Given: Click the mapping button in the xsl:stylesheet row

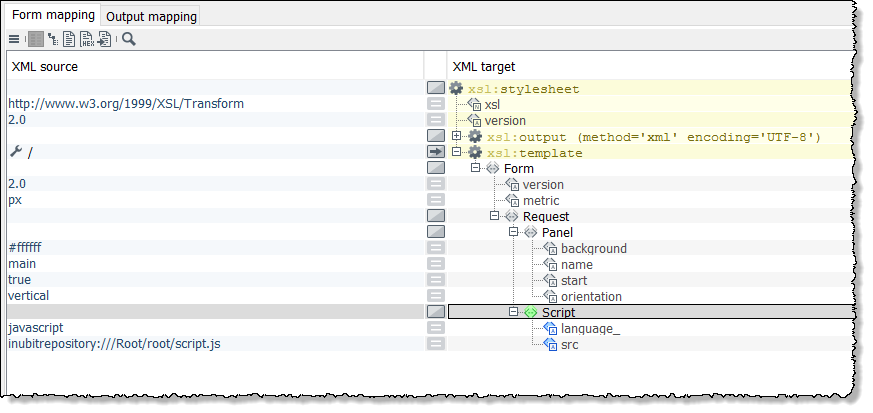Looking at the screenshot, I should 435,88.
